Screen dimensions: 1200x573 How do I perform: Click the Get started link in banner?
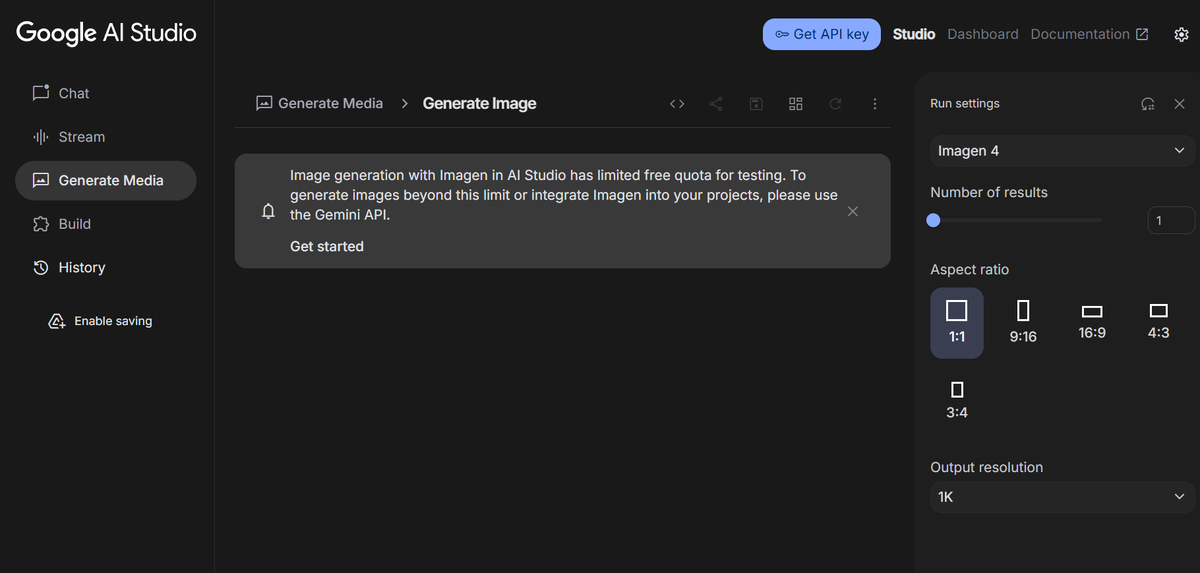click(327, 246)
